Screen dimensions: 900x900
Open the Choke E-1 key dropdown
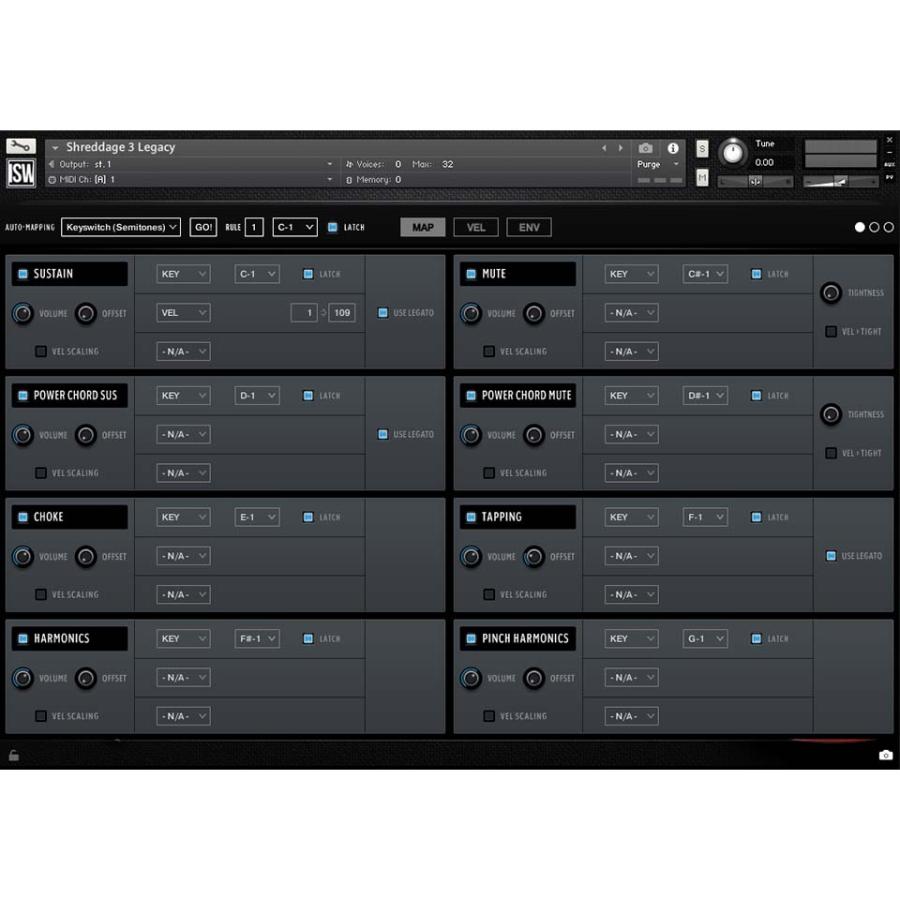click(x=257, y=517)
